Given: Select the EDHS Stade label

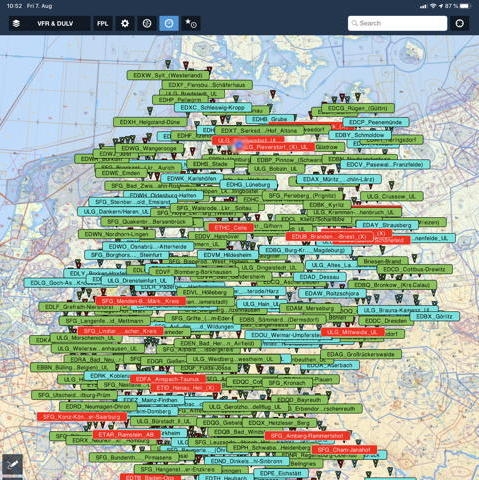Looking at the screenshot, I should coord(210,164).
